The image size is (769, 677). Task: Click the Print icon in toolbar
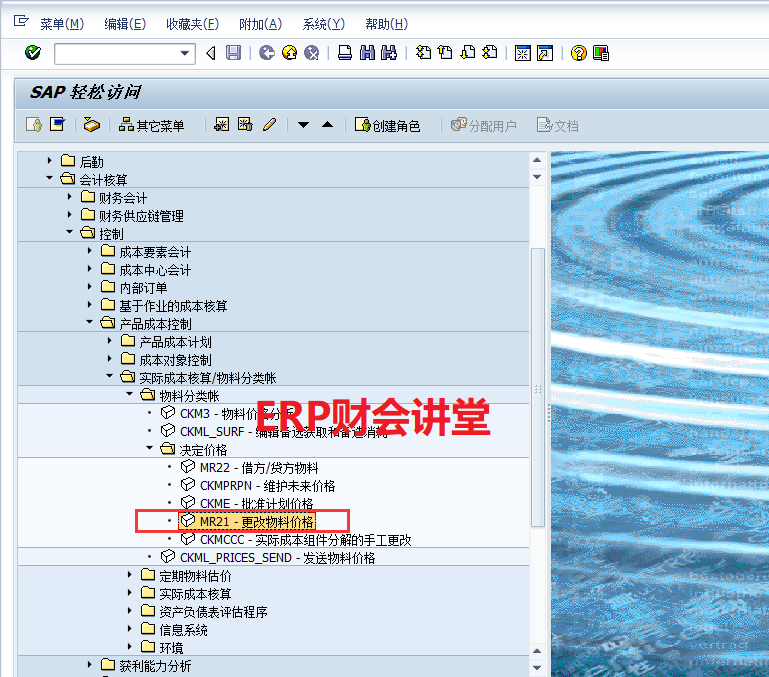tap(345, 53)
